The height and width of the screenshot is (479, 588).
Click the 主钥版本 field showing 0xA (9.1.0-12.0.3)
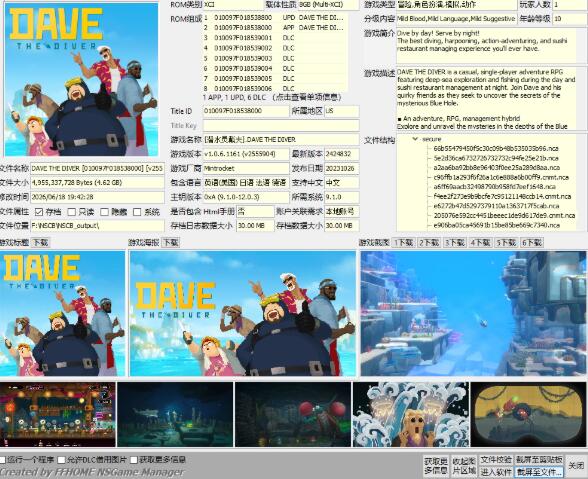pos(246,197)
